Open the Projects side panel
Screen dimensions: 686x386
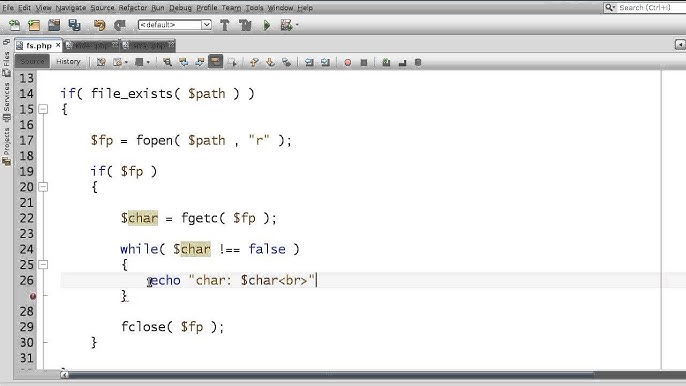[6, 146]
